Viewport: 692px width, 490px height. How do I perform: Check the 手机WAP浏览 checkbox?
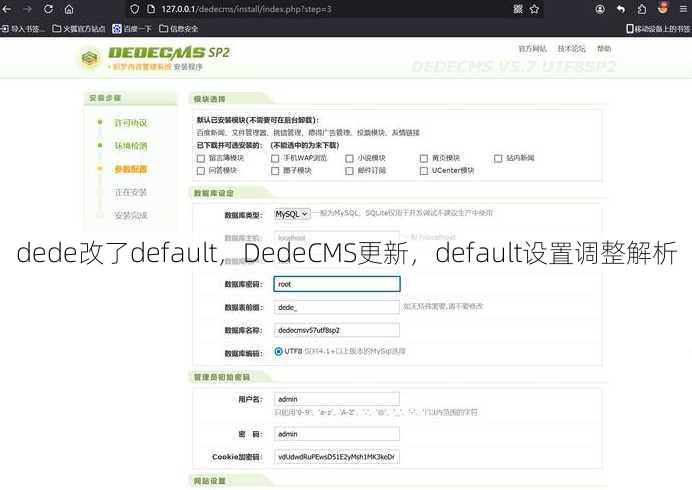(x=275, y=158)
